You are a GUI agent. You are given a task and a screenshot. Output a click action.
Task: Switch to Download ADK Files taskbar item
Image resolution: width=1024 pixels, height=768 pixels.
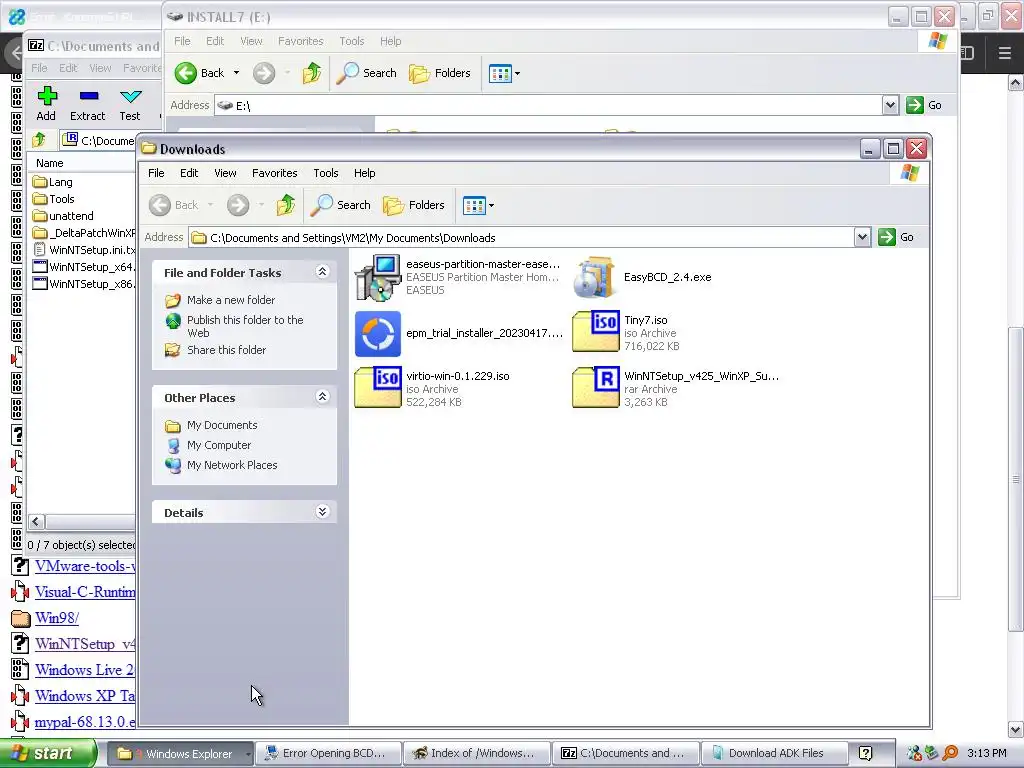pyautogui.click(x=773, y=754)
